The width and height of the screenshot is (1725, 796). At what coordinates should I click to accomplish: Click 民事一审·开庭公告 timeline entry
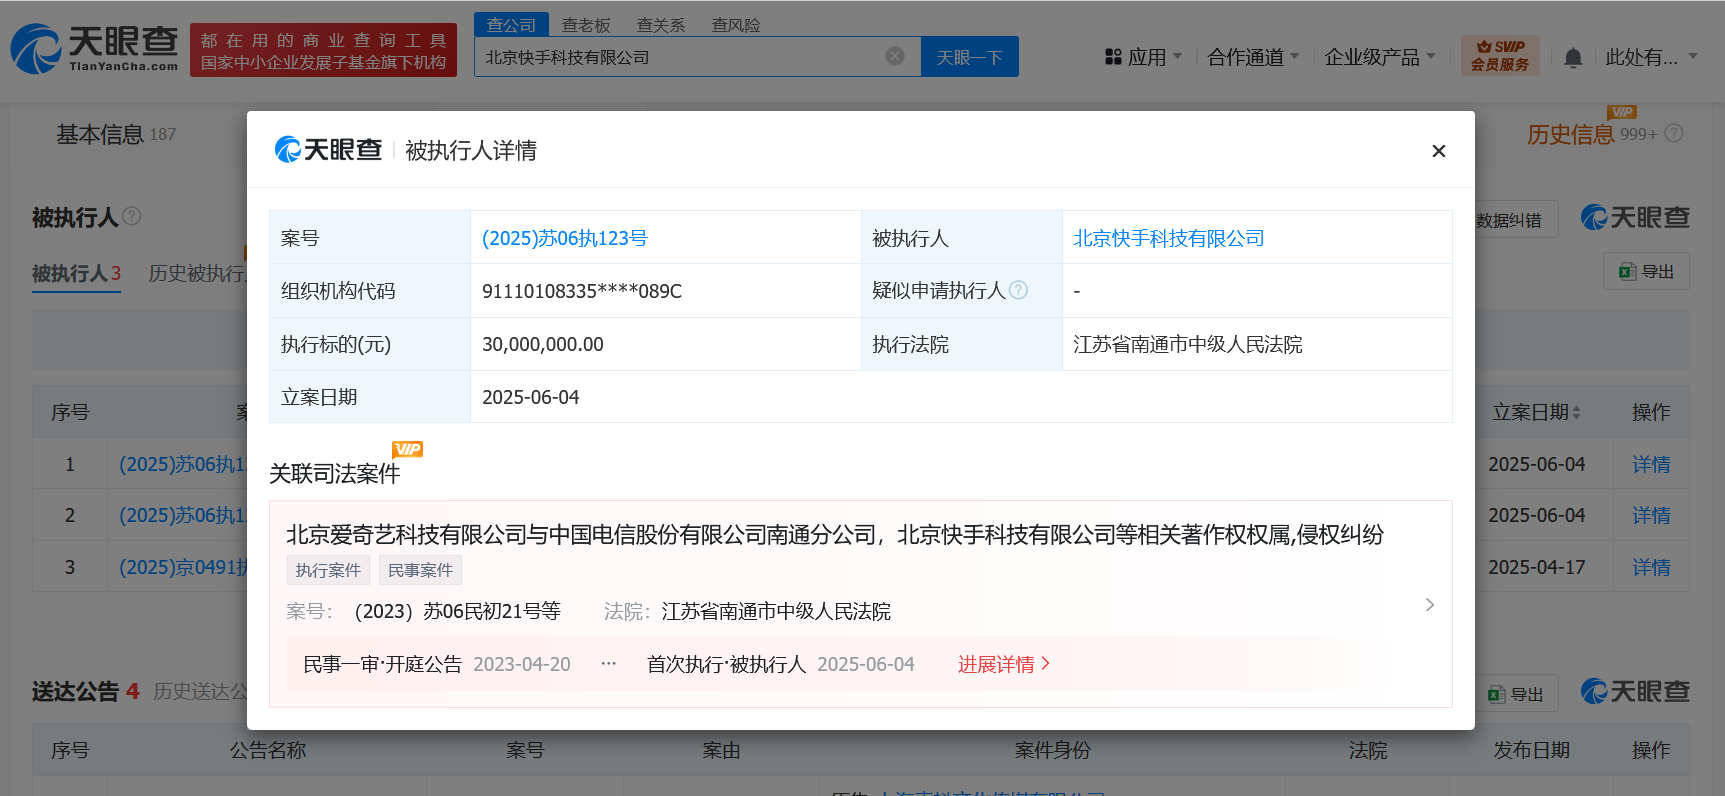pos(383,664)
